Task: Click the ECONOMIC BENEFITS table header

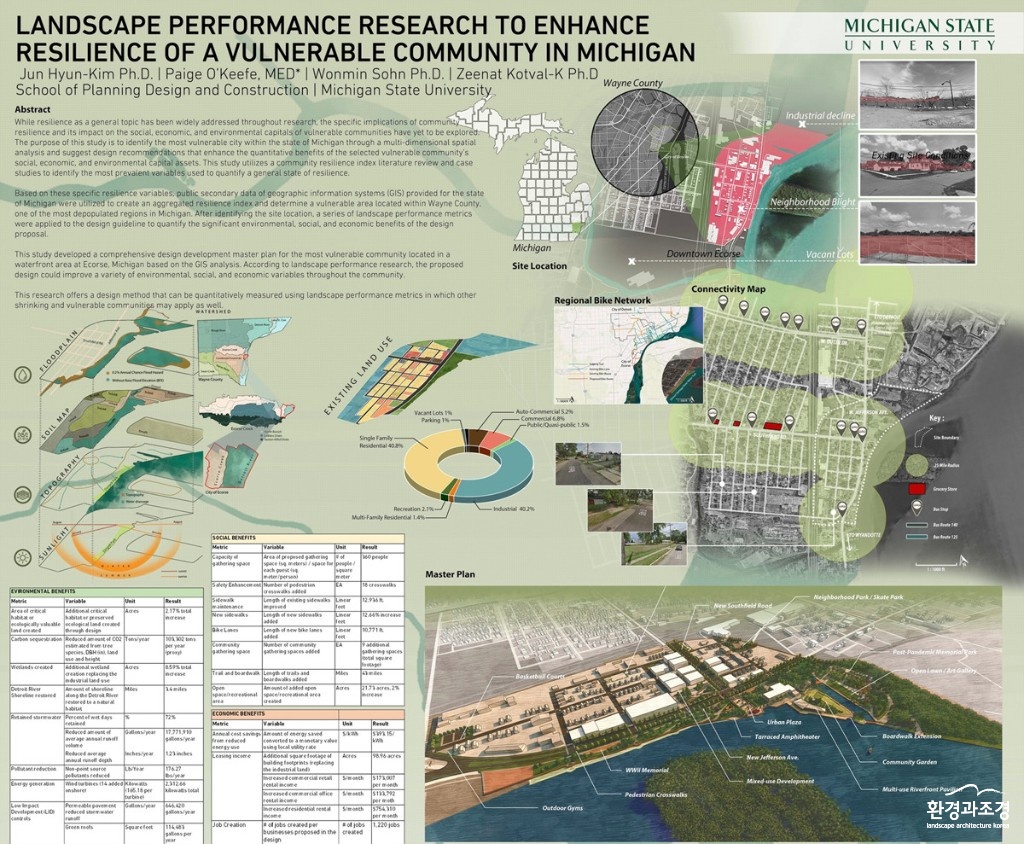Action: point(308,713)
